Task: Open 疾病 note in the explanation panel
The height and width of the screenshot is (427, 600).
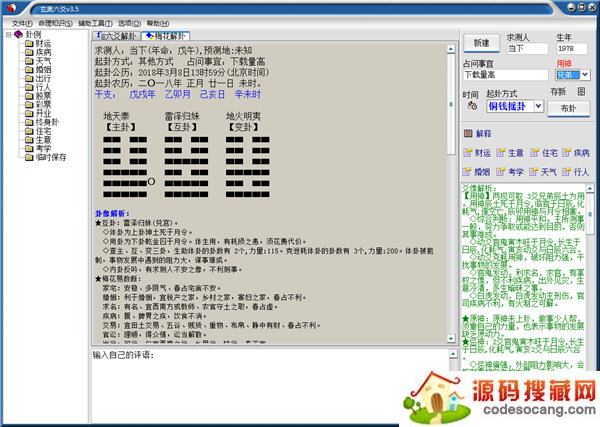Action: point(576,153)
